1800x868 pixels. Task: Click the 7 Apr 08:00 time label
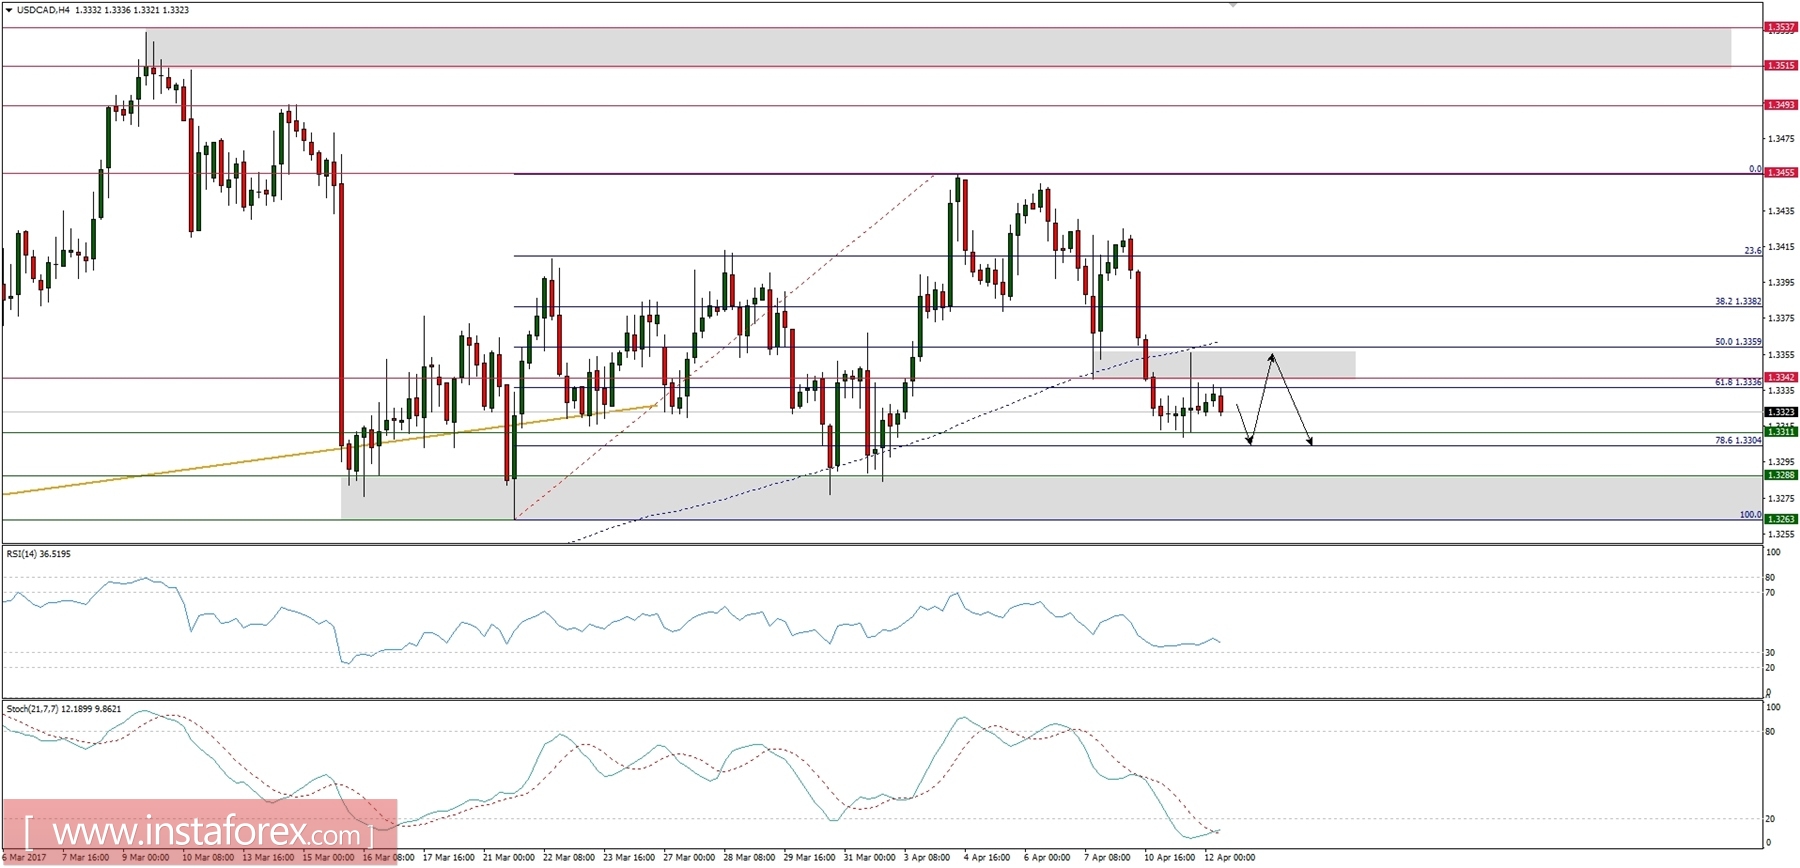[1107, 858]
